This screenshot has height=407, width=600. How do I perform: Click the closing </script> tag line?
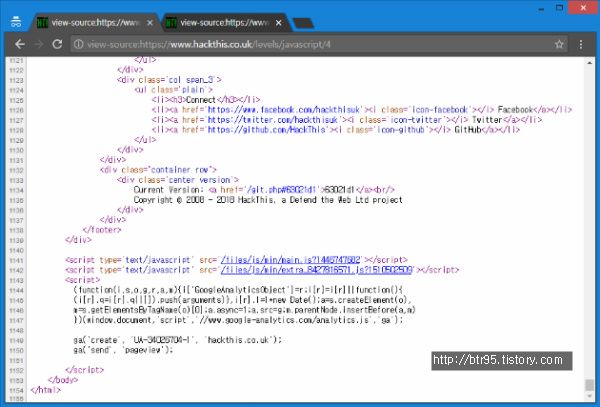(85, 370)
